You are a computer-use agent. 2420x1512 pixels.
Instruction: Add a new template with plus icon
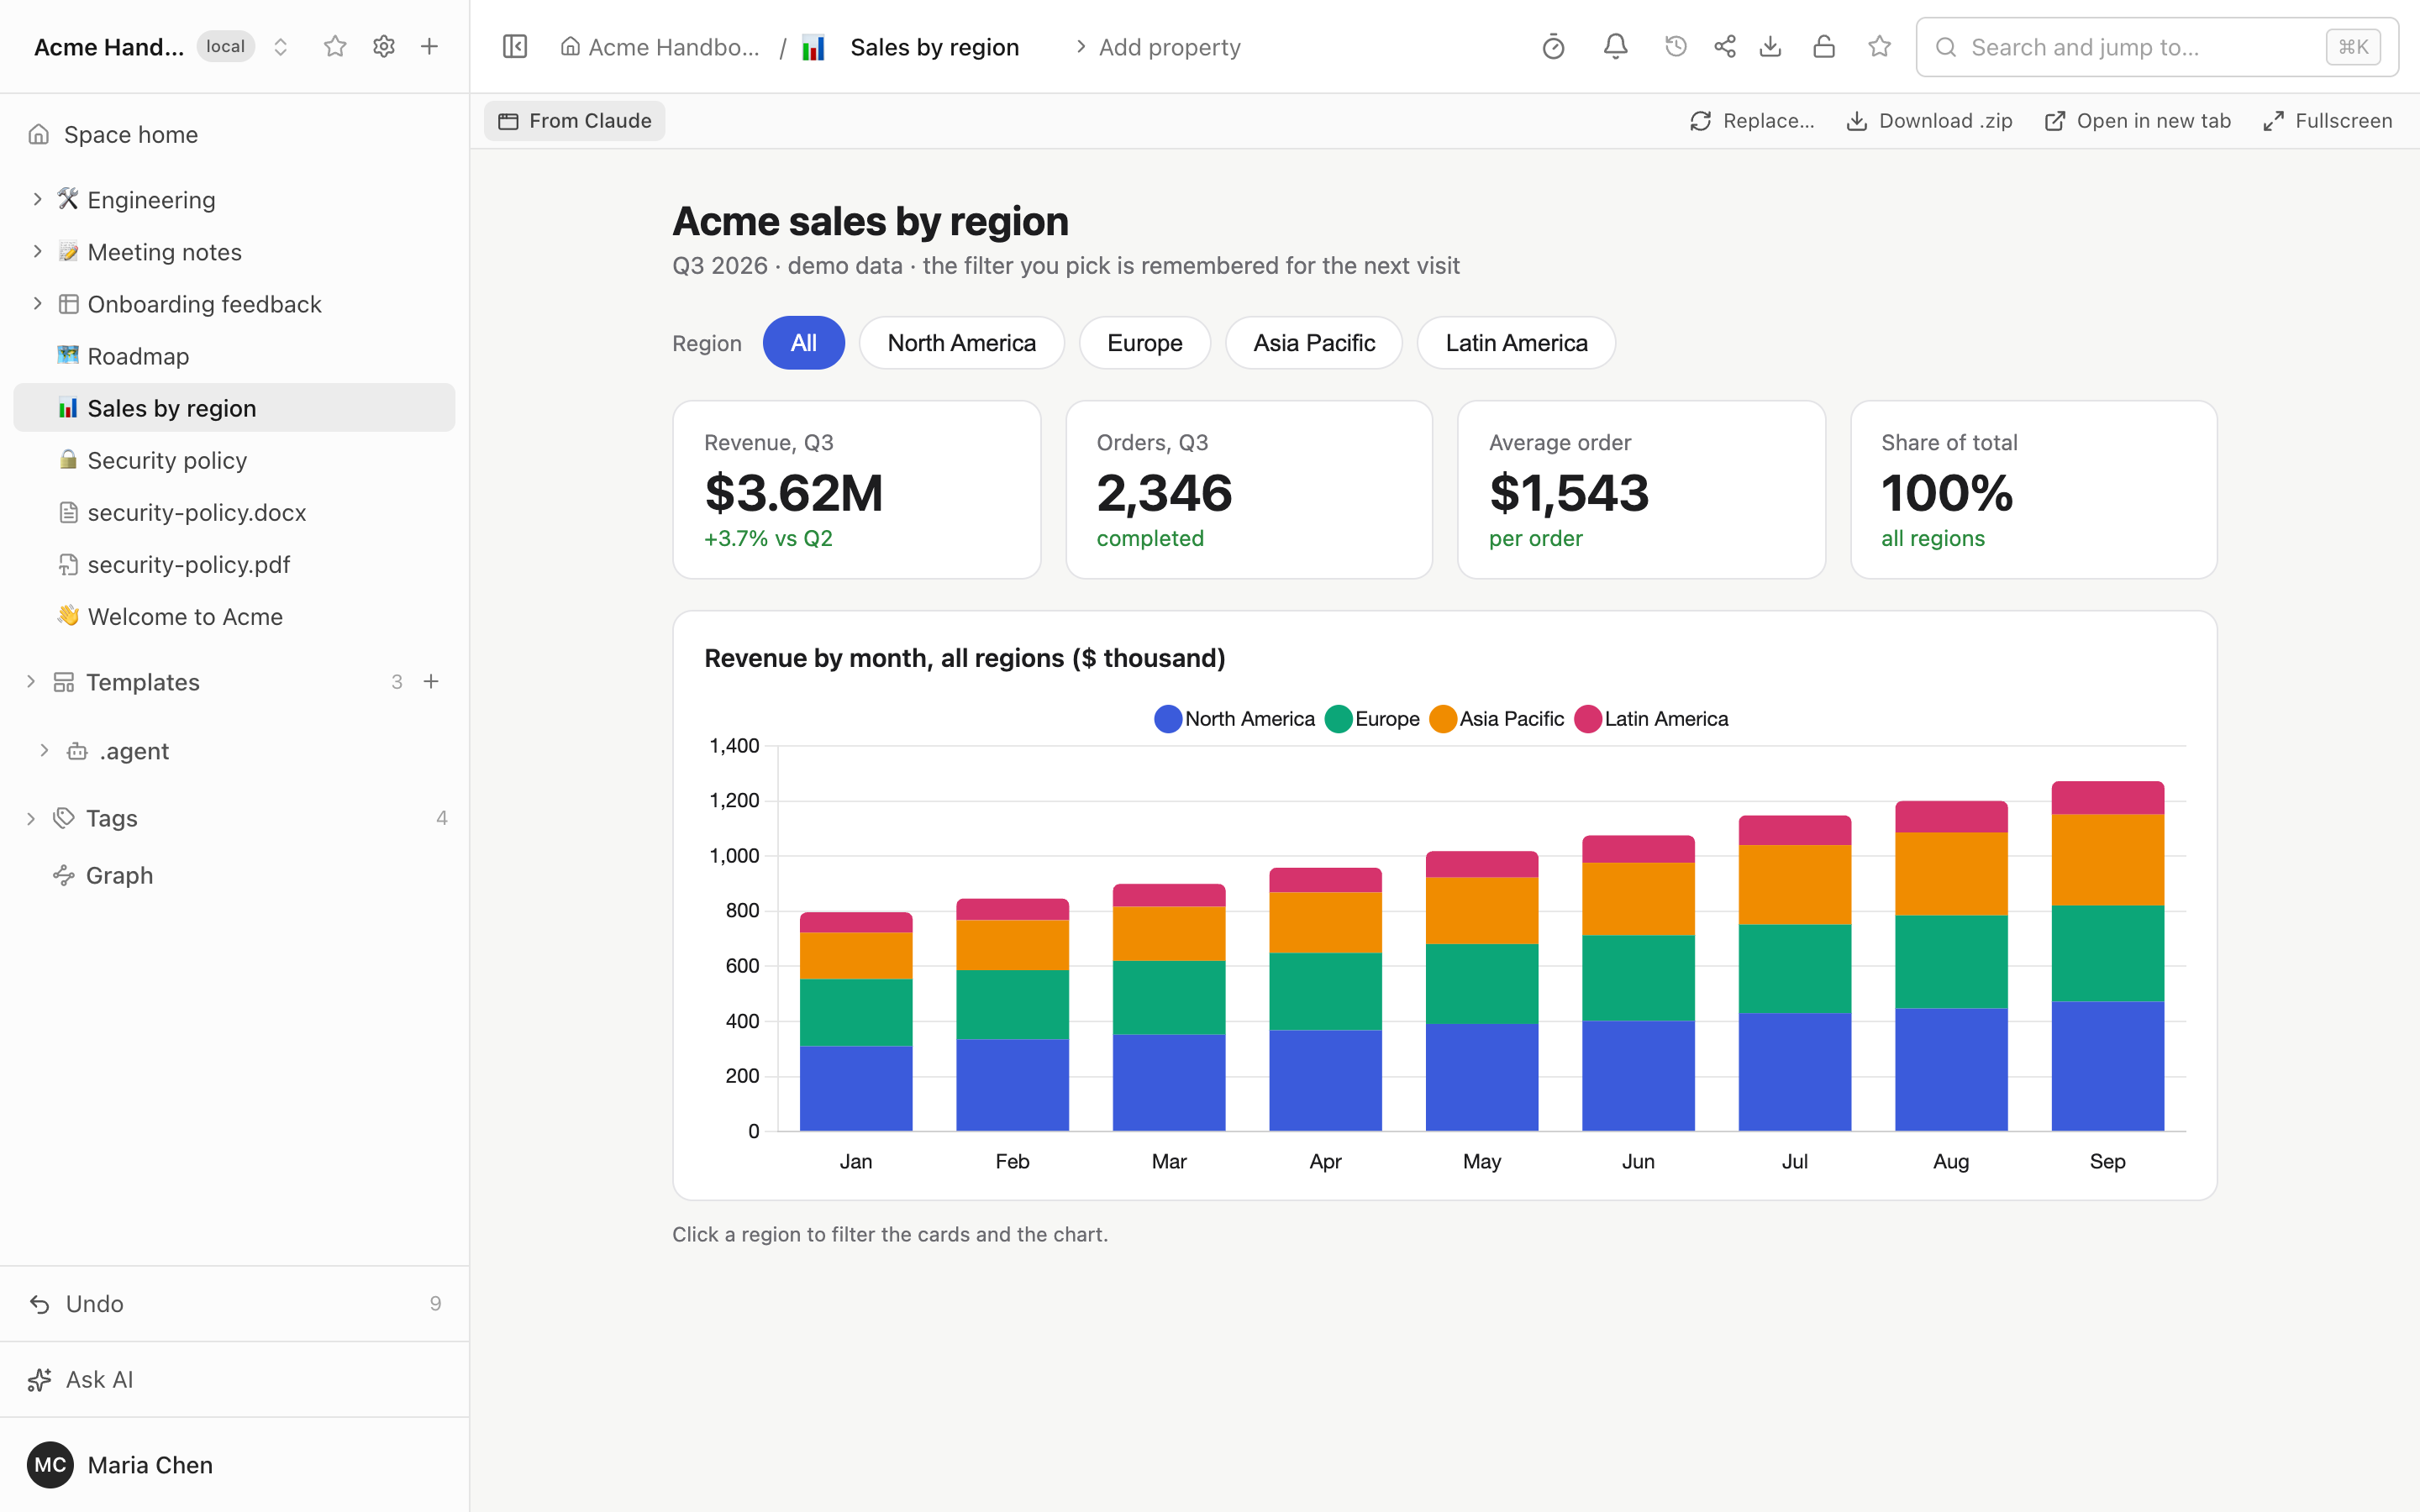coord(431,682)
